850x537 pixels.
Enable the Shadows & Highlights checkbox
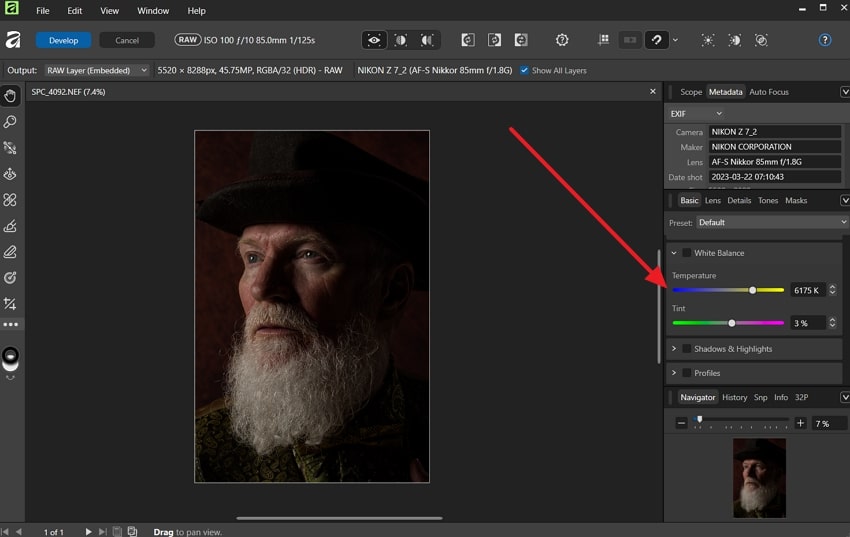click(686, 349)
